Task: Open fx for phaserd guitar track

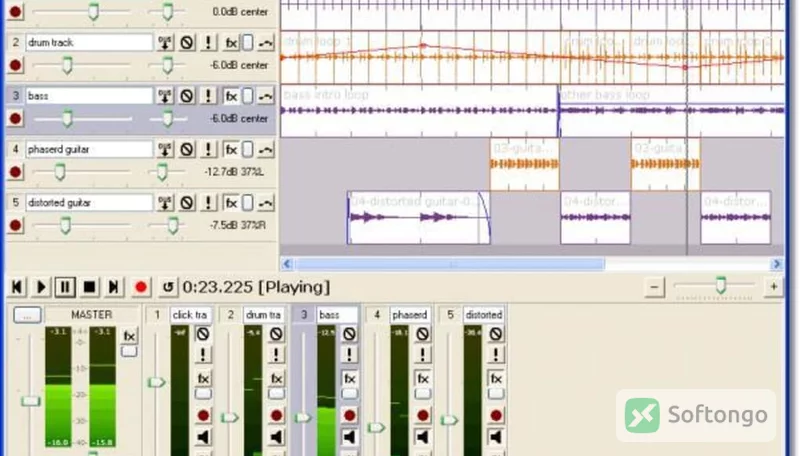Action: point(231,149)
